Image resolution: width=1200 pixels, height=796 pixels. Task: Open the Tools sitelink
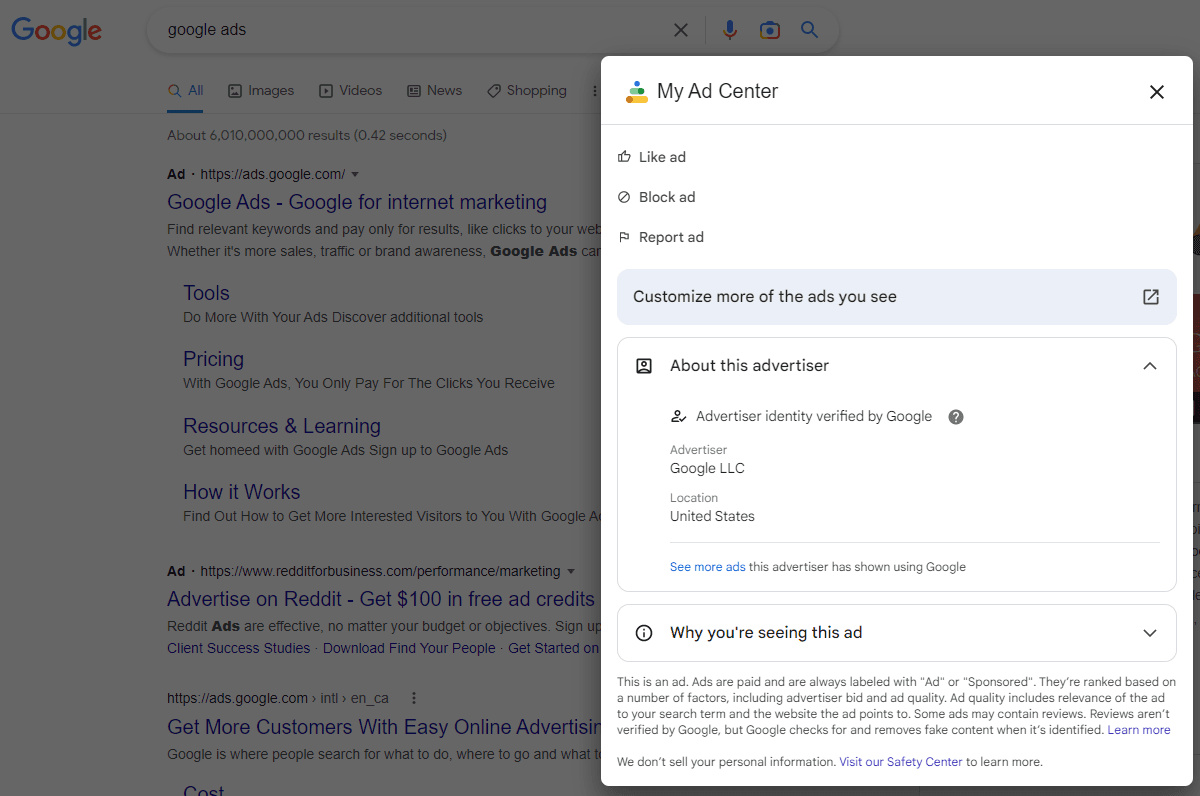click(206, 293)
